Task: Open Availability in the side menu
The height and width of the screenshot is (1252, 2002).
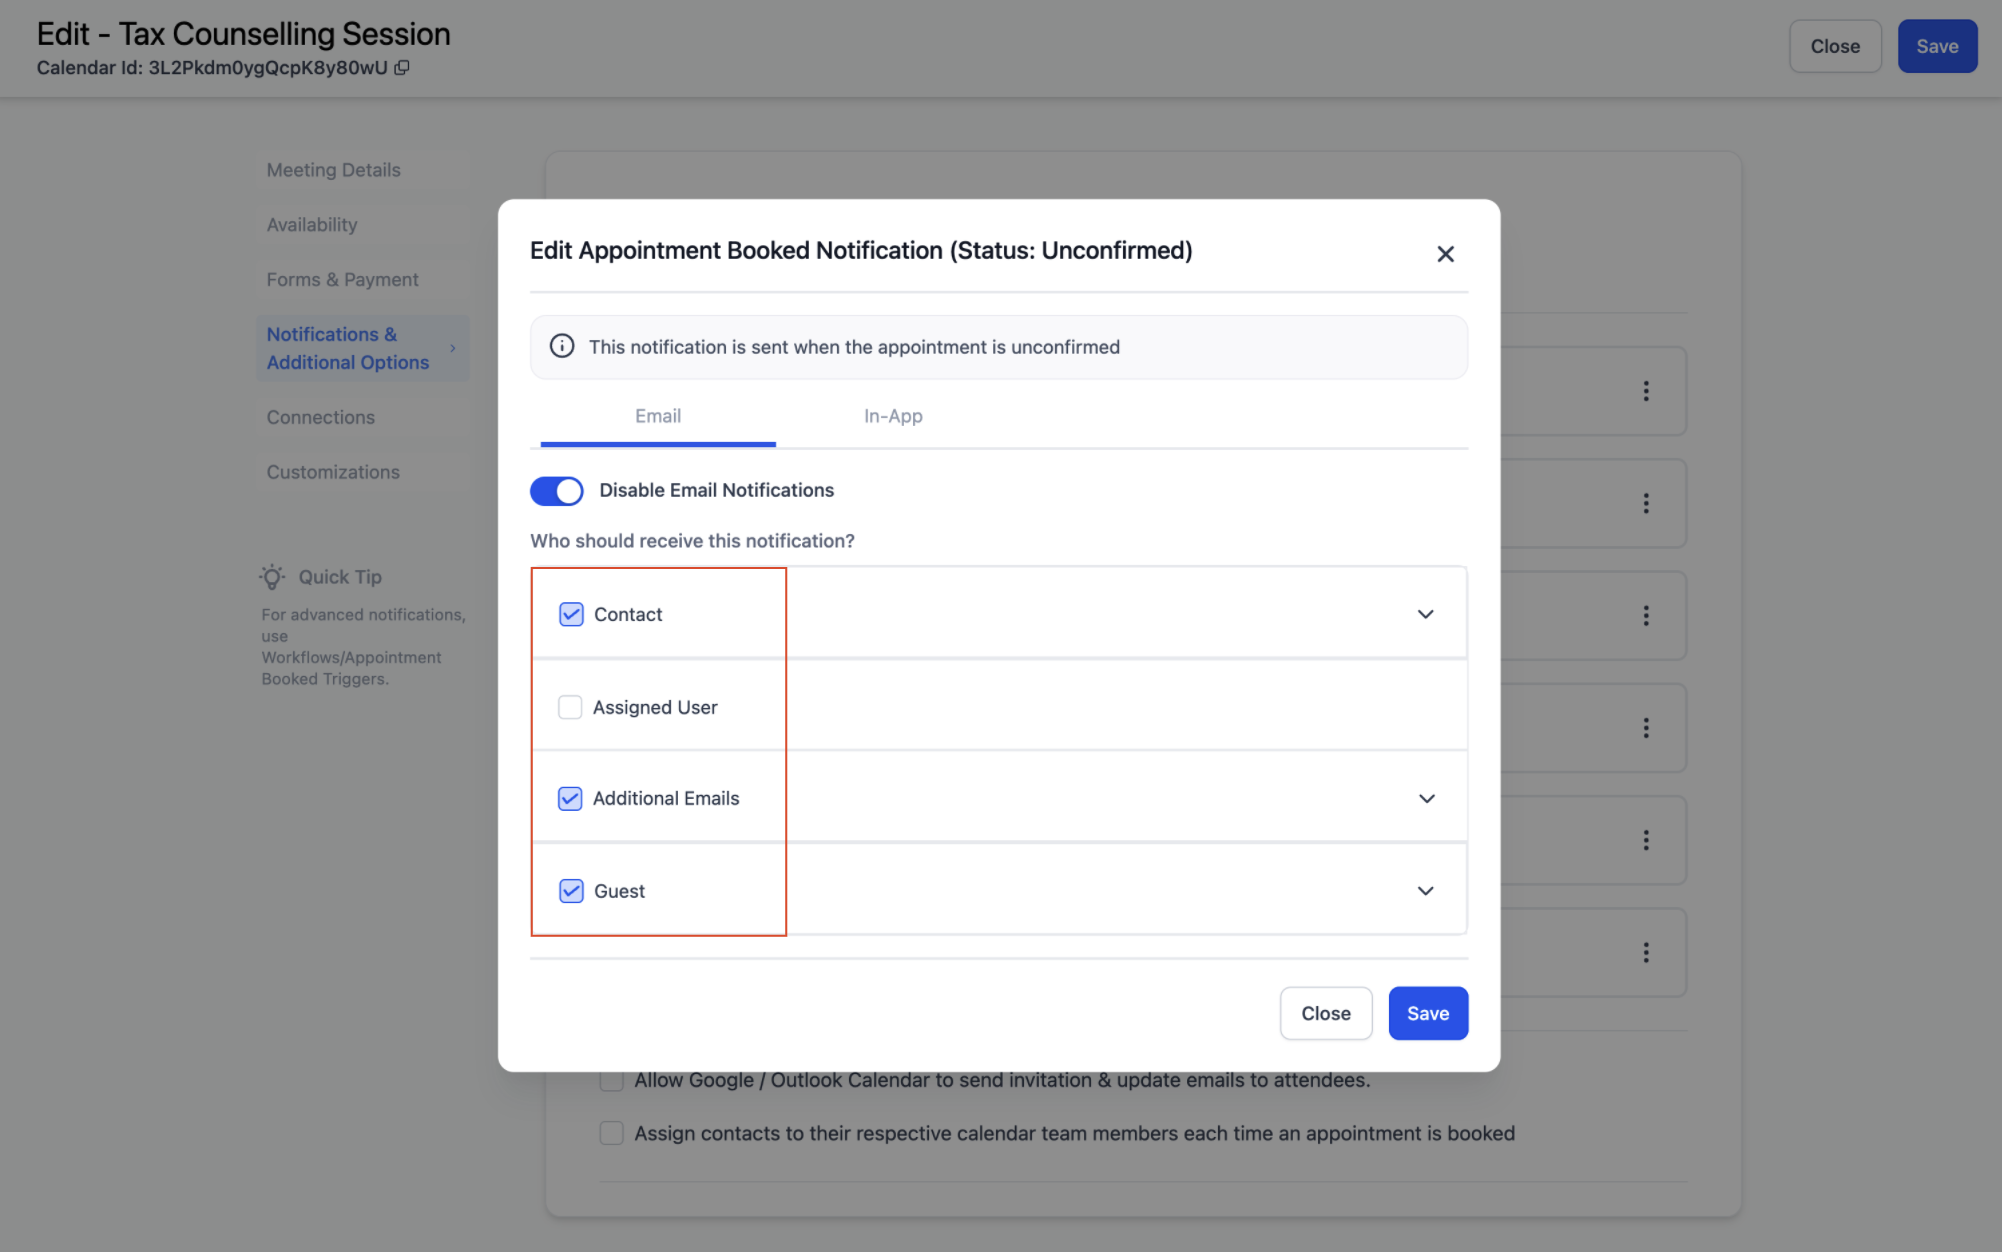Action: point(312,225)
